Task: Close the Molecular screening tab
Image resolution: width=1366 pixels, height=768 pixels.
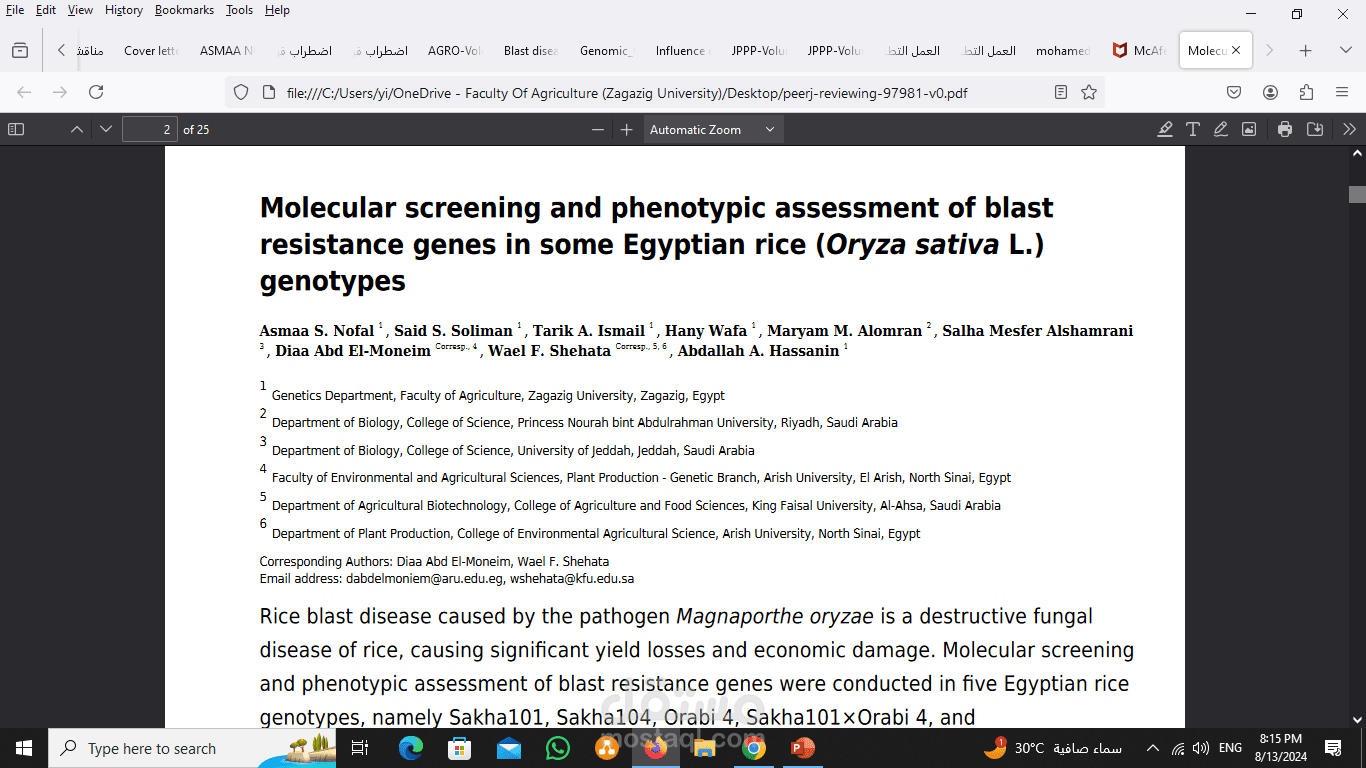Action: 1236,50
